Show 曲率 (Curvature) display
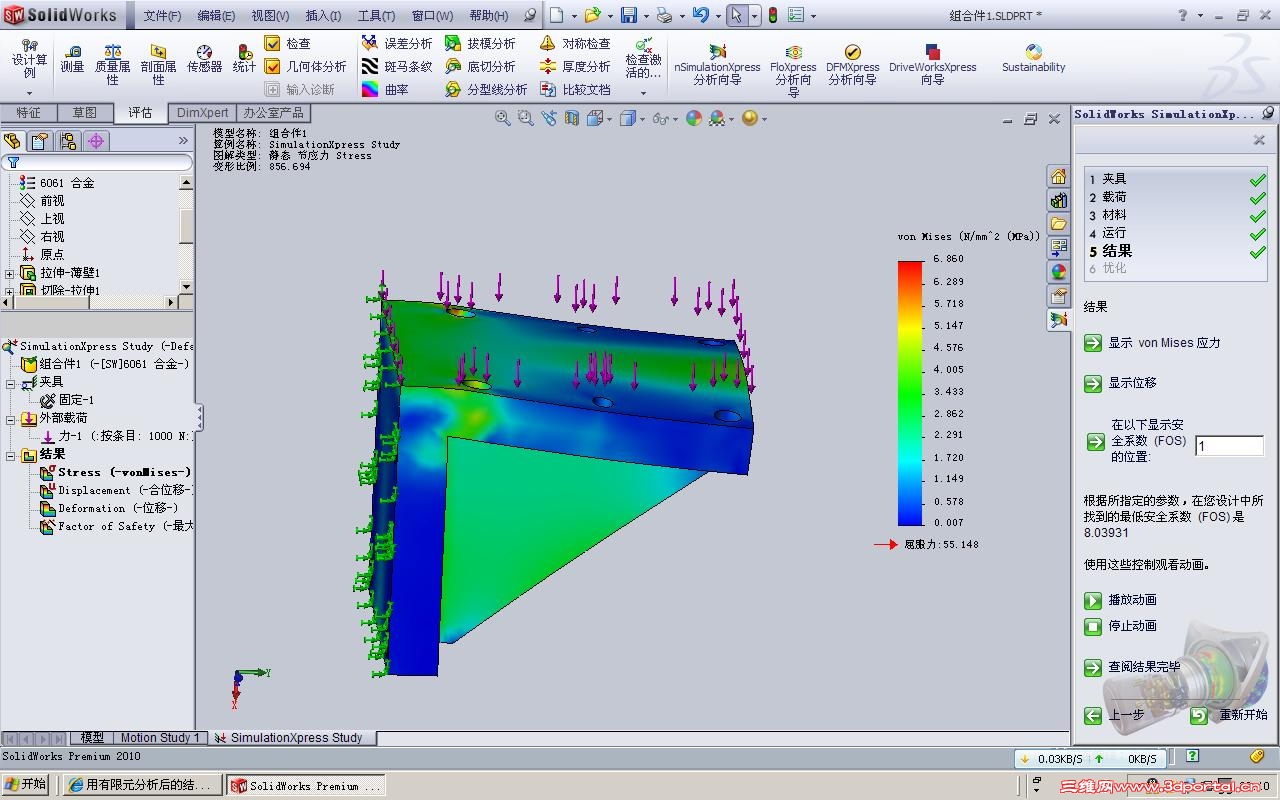Screen dimensions: 1280x800 (x=385, y=90)
